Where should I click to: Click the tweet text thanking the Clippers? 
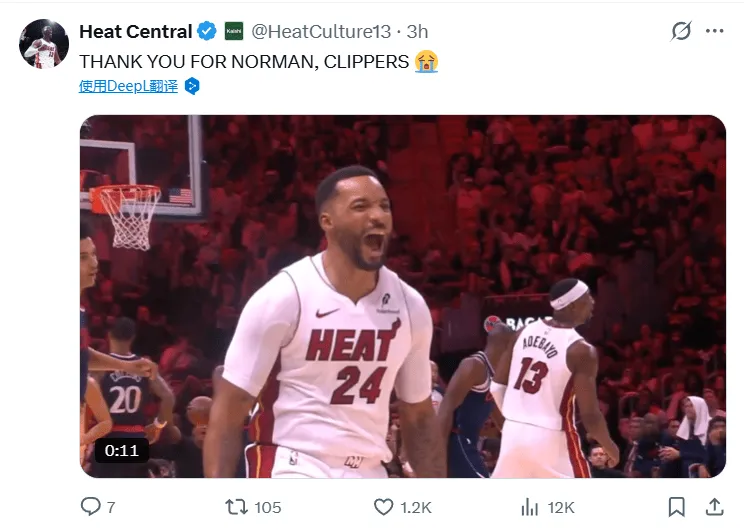(x=245, y=61)
